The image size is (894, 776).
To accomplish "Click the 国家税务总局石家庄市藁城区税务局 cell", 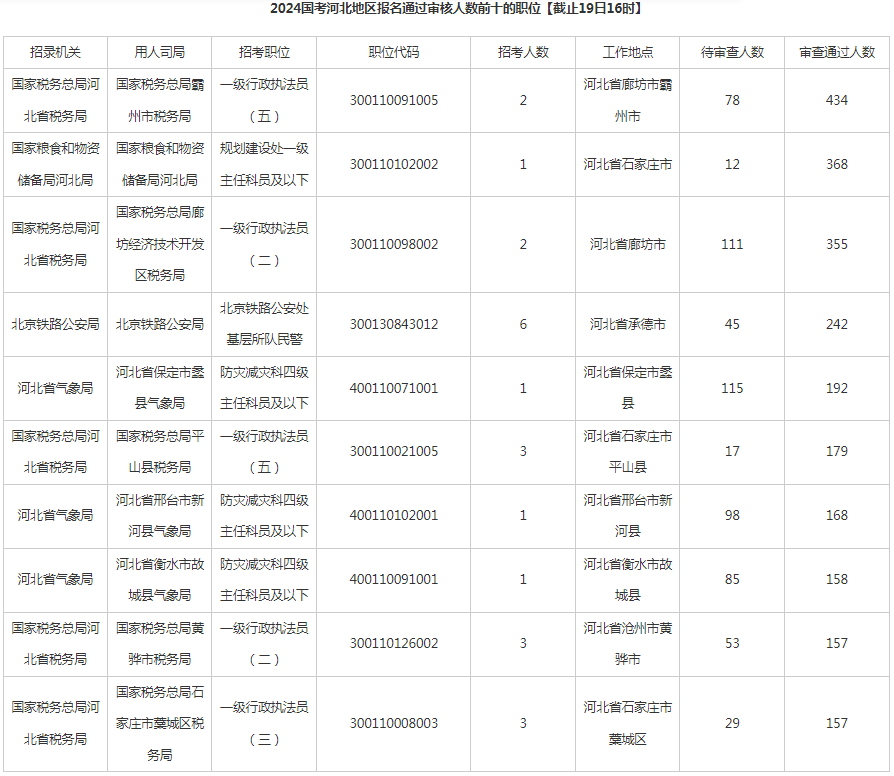I will pyautogui.click(x=160, y=724).
